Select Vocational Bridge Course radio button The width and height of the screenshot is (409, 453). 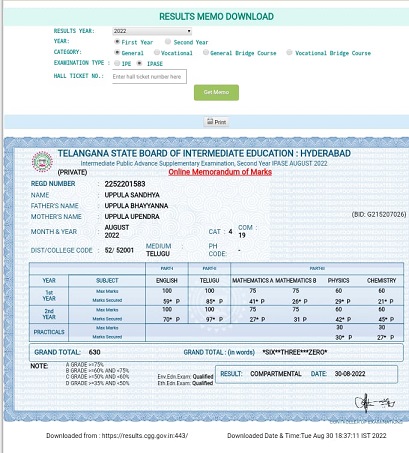pyautogui.click(x=289, y=52)
